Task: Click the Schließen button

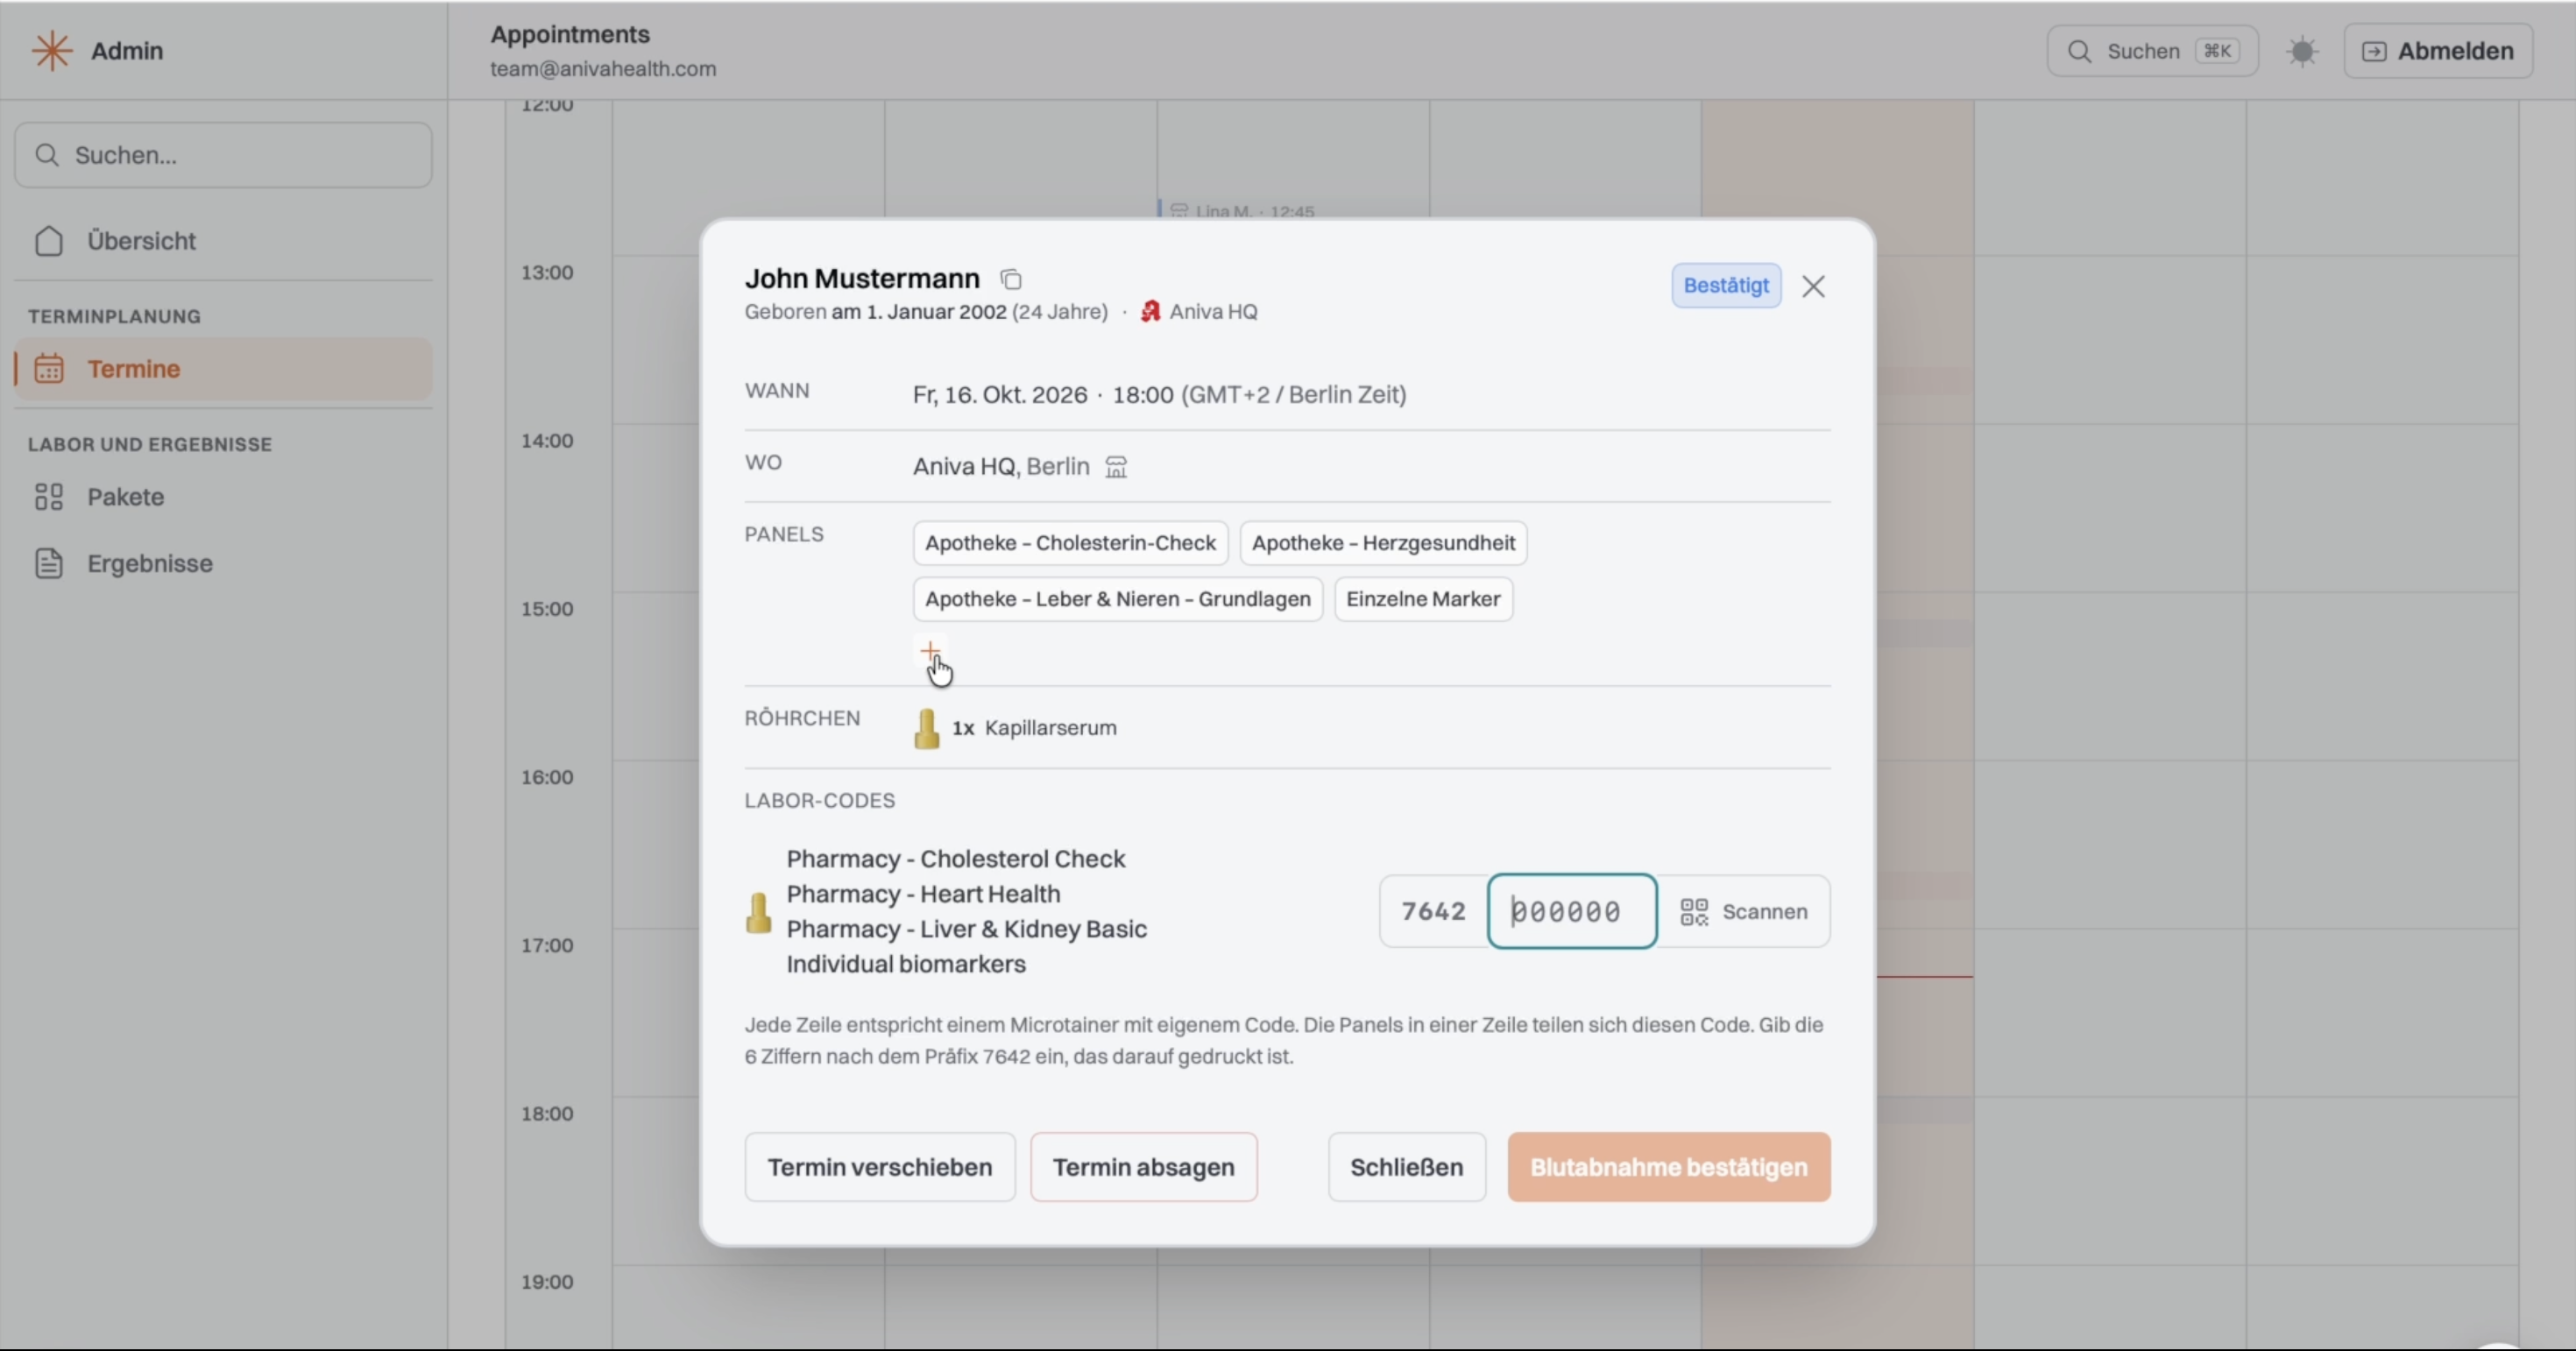Action: (x=1407, y=1167)
